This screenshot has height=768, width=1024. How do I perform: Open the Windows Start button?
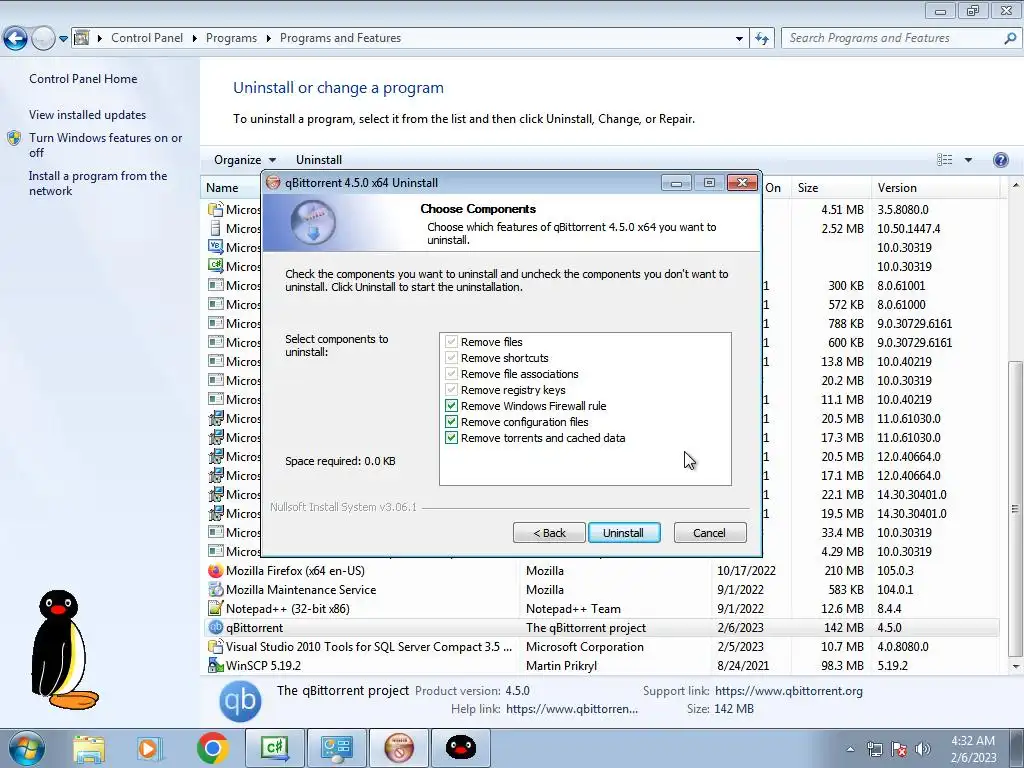tap(26, 748)
